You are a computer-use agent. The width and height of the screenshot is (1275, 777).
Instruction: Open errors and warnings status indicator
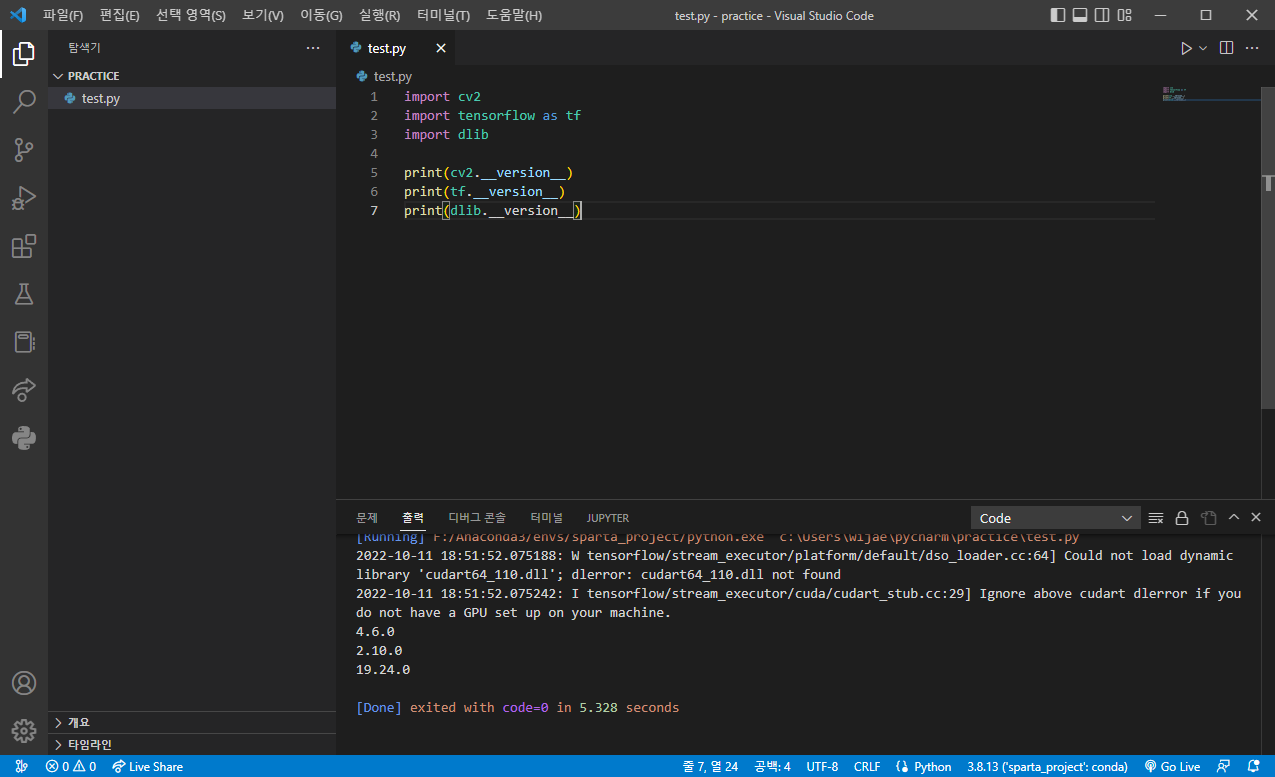click(70, 766)
